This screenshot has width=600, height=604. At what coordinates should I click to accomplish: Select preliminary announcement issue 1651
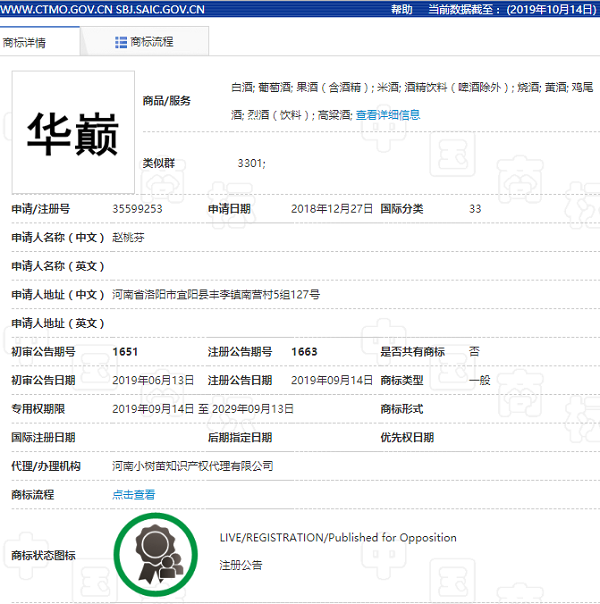coord(125,352)
